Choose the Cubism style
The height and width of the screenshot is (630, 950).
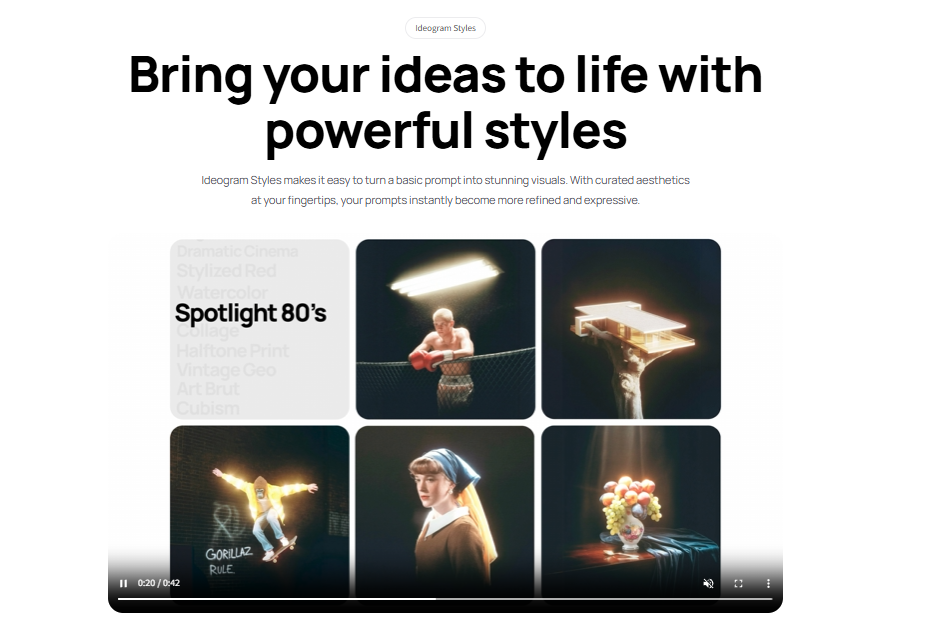point(208,408)
